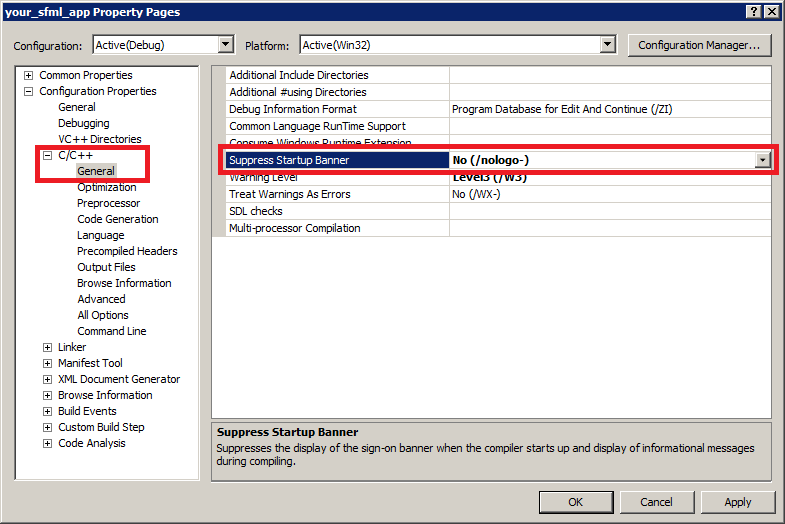The height and width of the screenshot is (524, 785).
Task: Click the Configuration Manager button
Action: 699,45
